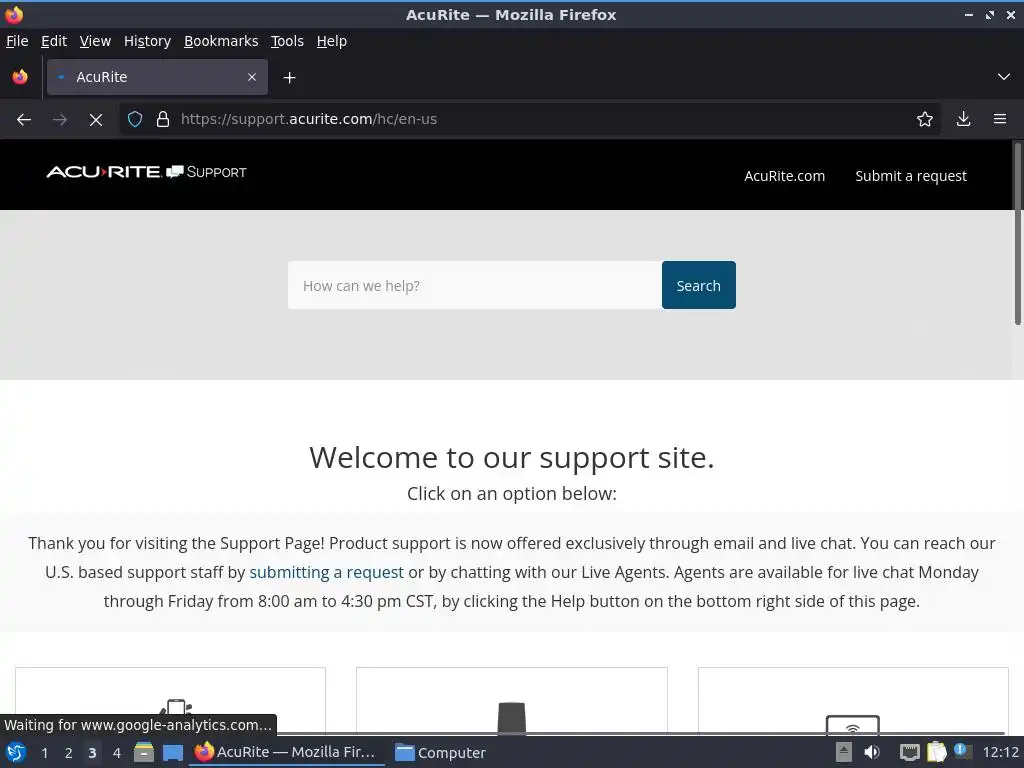Switch to the Computer taskbar window

coord(441,752)
